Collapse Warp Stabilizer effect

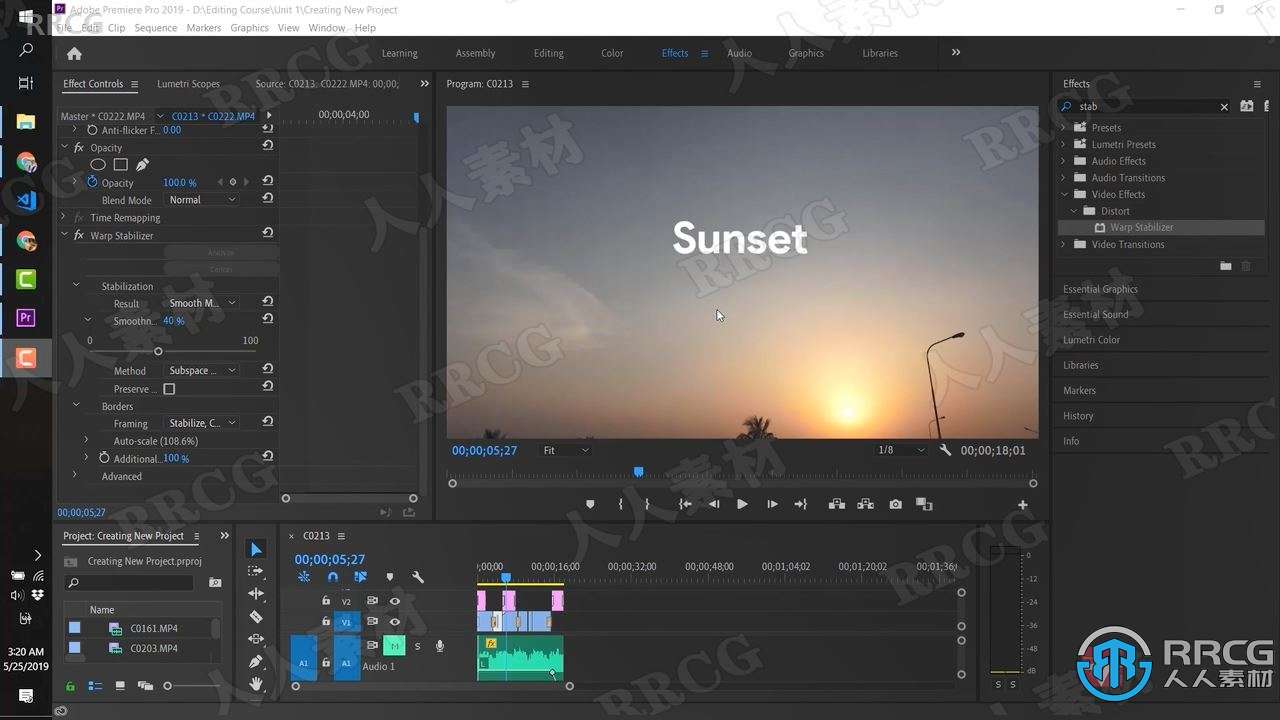[x=63, y=235]
